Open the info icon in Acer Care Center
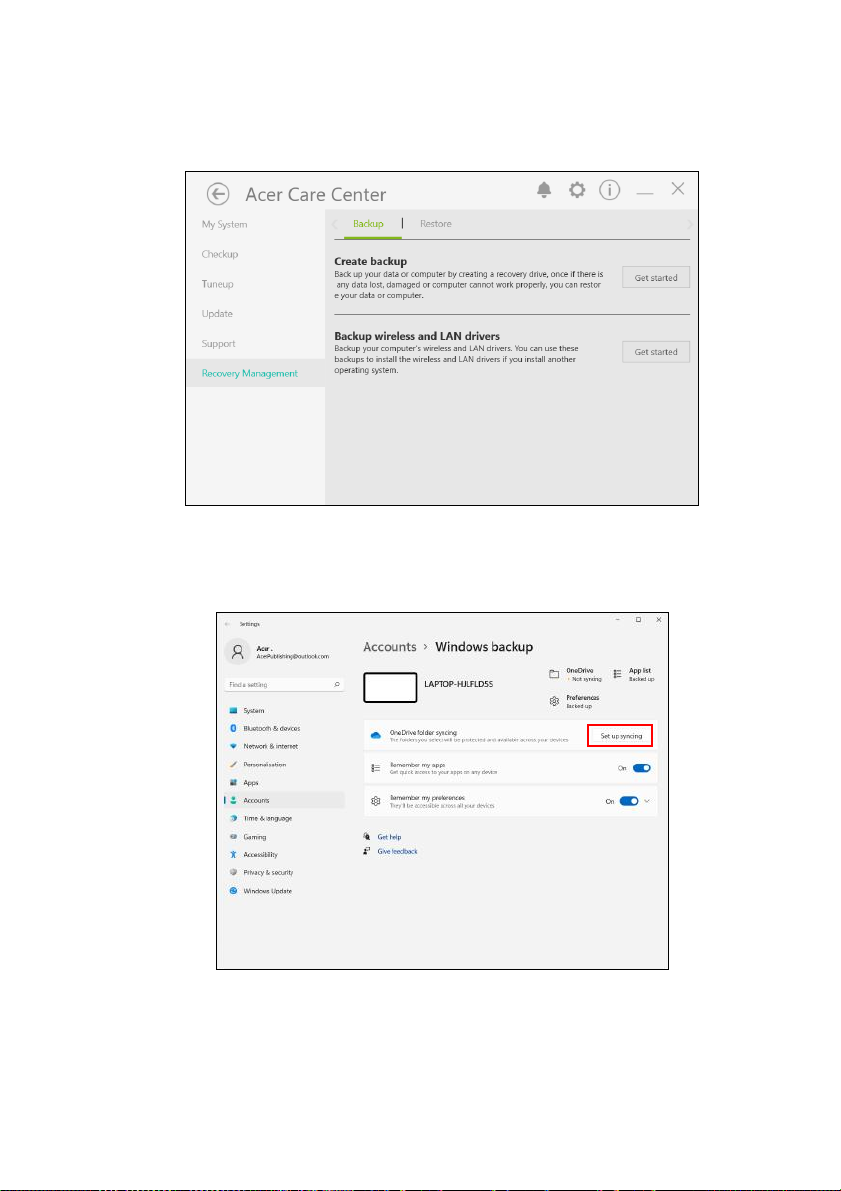The image size is (841, 1191). 609,190
